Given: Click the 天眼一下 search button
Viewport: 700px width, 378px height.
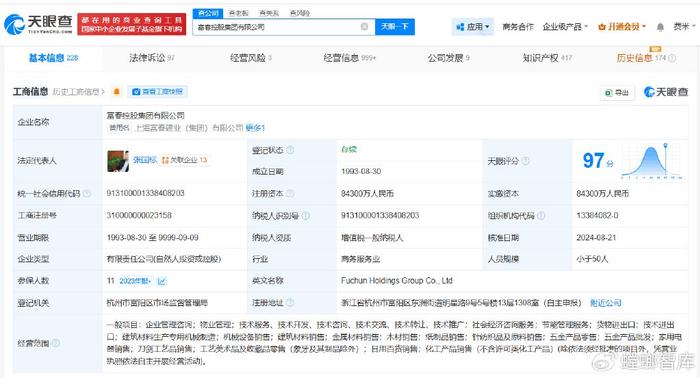Looking at the screenshot, I should pyautogui.click(x=395, y=27).
